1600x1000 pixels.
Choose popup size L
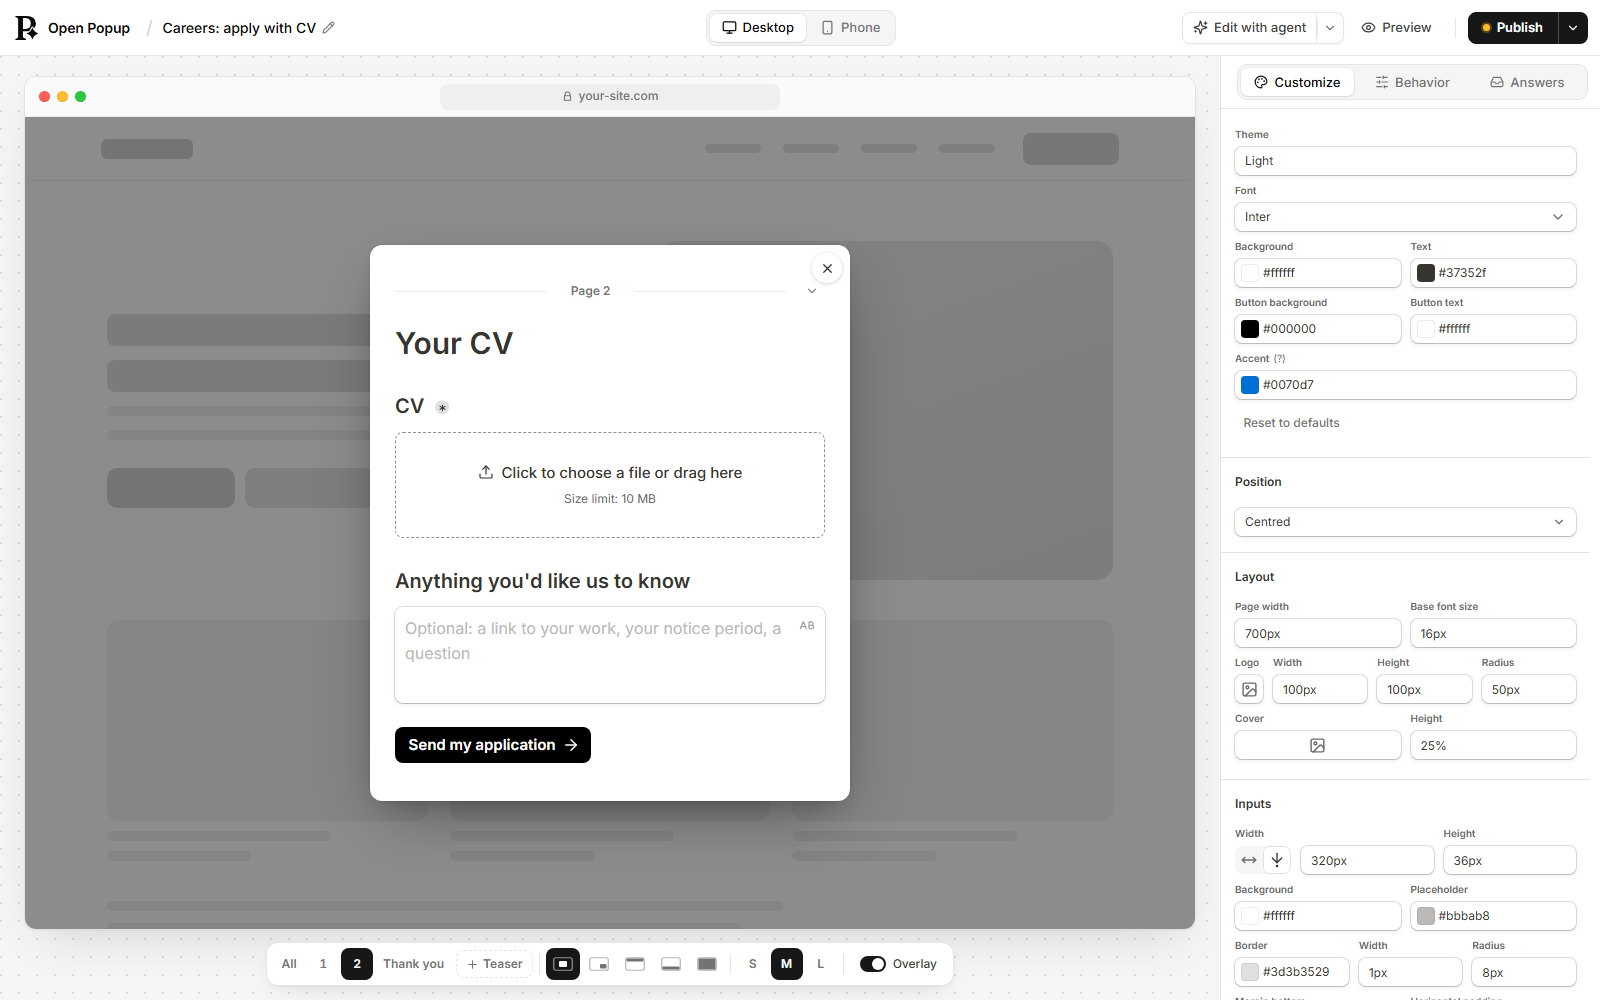(x=821, y=964)
